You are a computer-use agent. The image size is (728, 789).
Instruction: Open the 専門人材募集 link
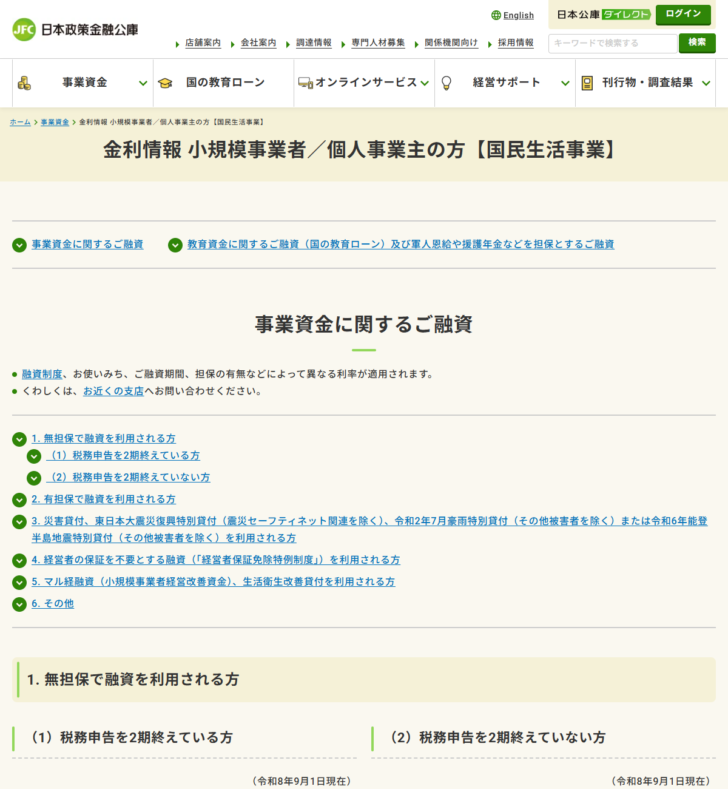tap(378, 43)
